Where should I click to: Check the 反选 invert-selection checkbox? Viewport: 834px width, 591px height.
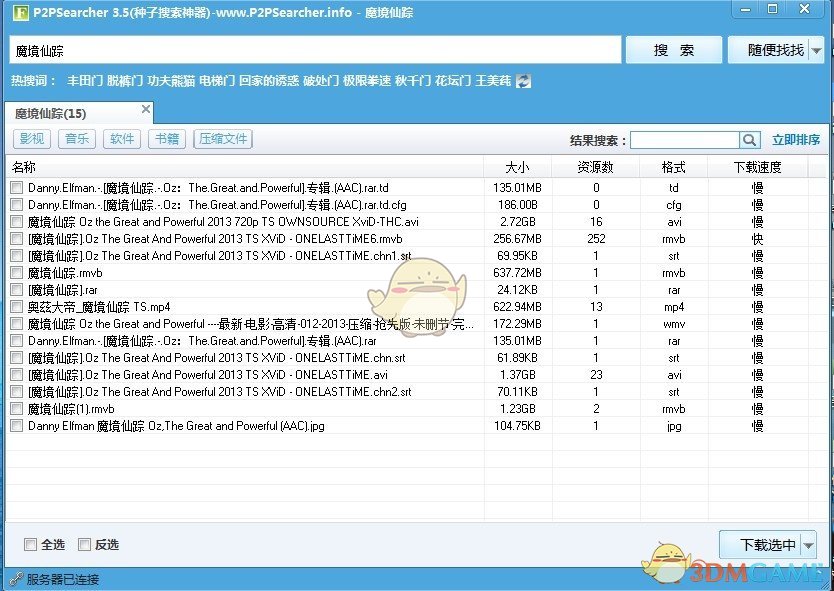point(84,544)
